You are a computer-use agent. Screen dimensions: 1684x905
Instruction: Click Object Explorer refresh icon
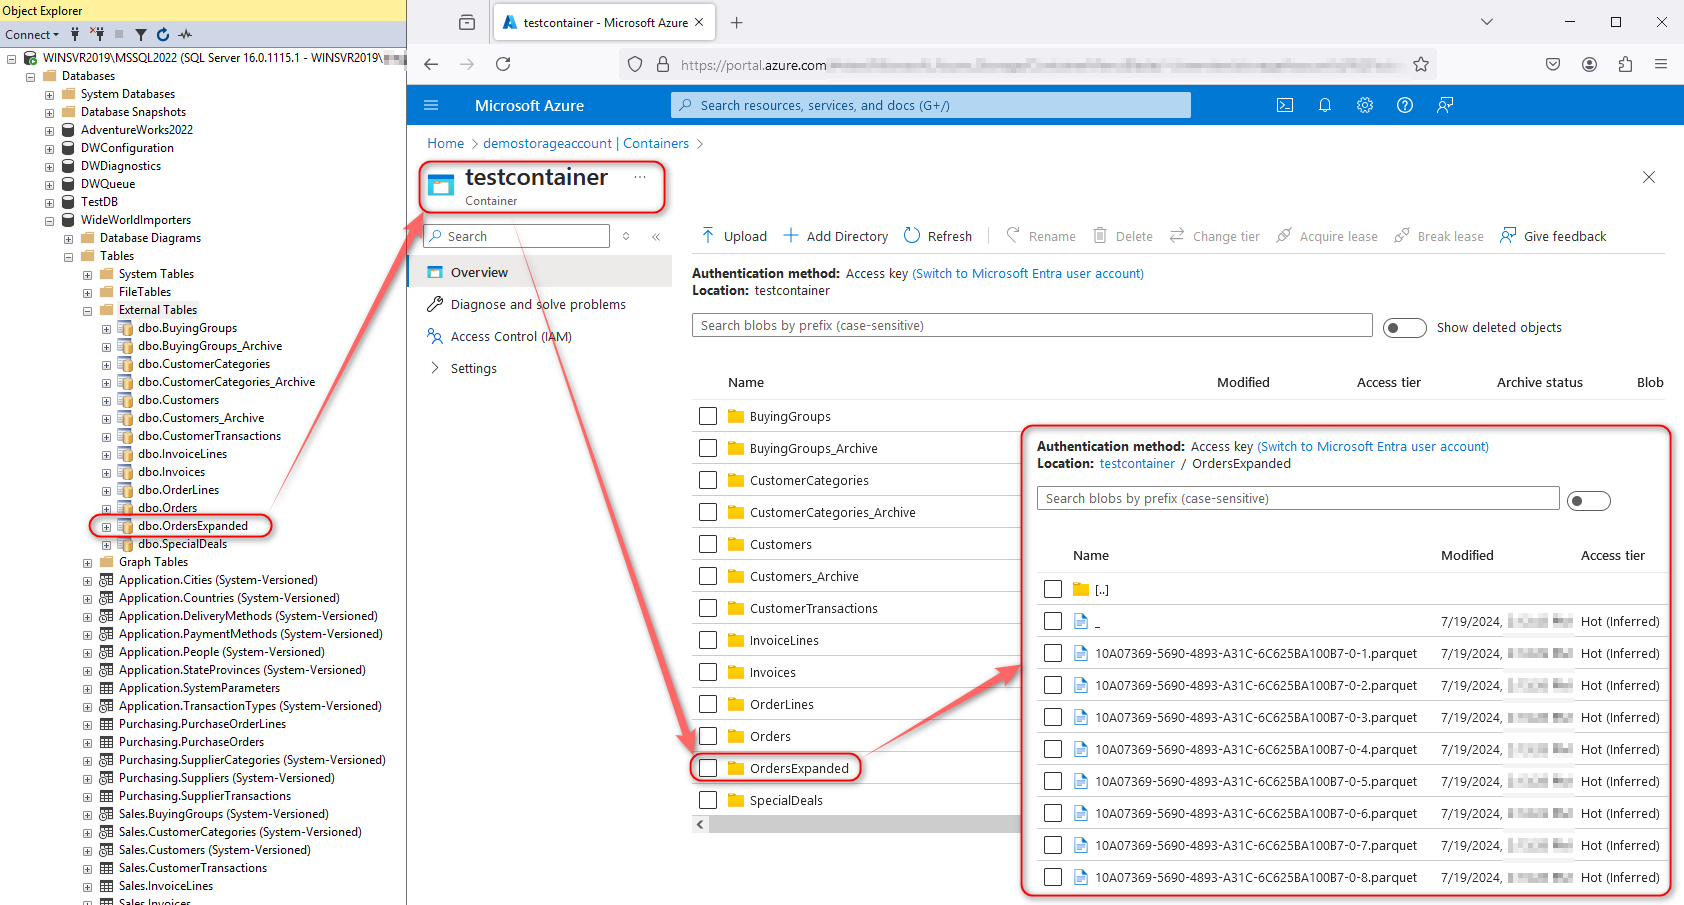163,34
